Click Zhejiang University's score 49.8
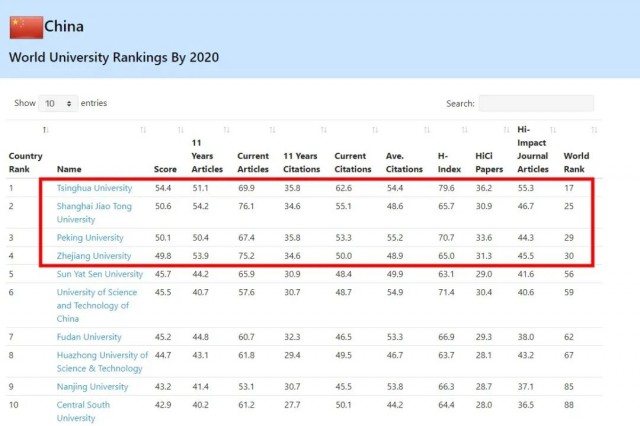 tap(163, 256)
